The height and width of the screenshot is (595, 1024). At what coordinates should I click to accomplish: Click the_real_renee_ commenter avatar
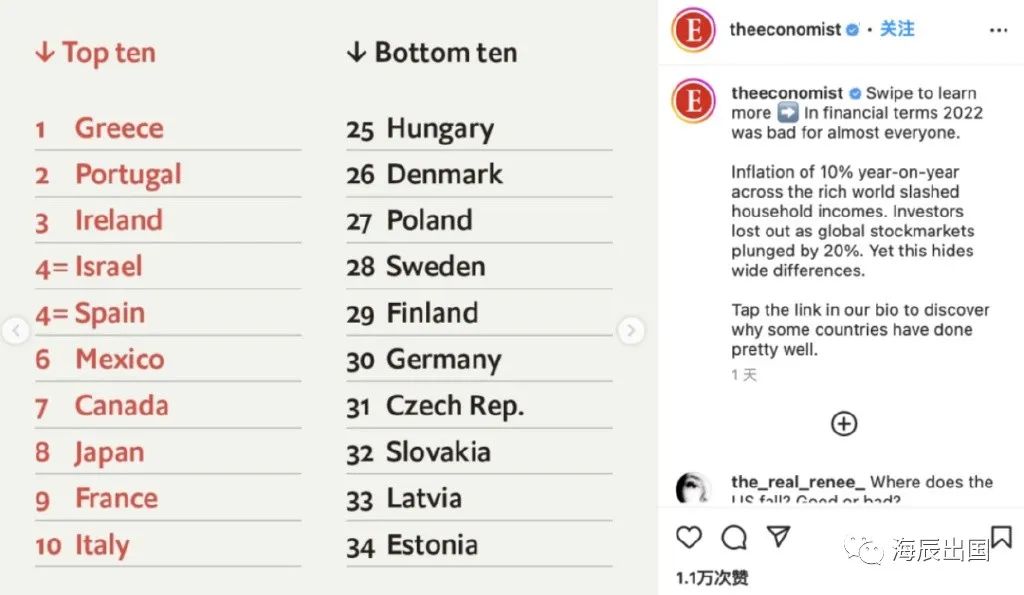tap(694, 487)
